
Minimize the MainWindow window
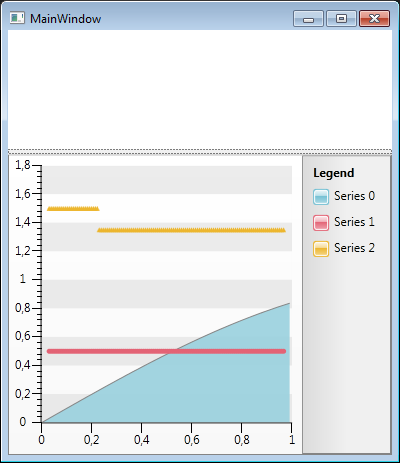[308, 18]
